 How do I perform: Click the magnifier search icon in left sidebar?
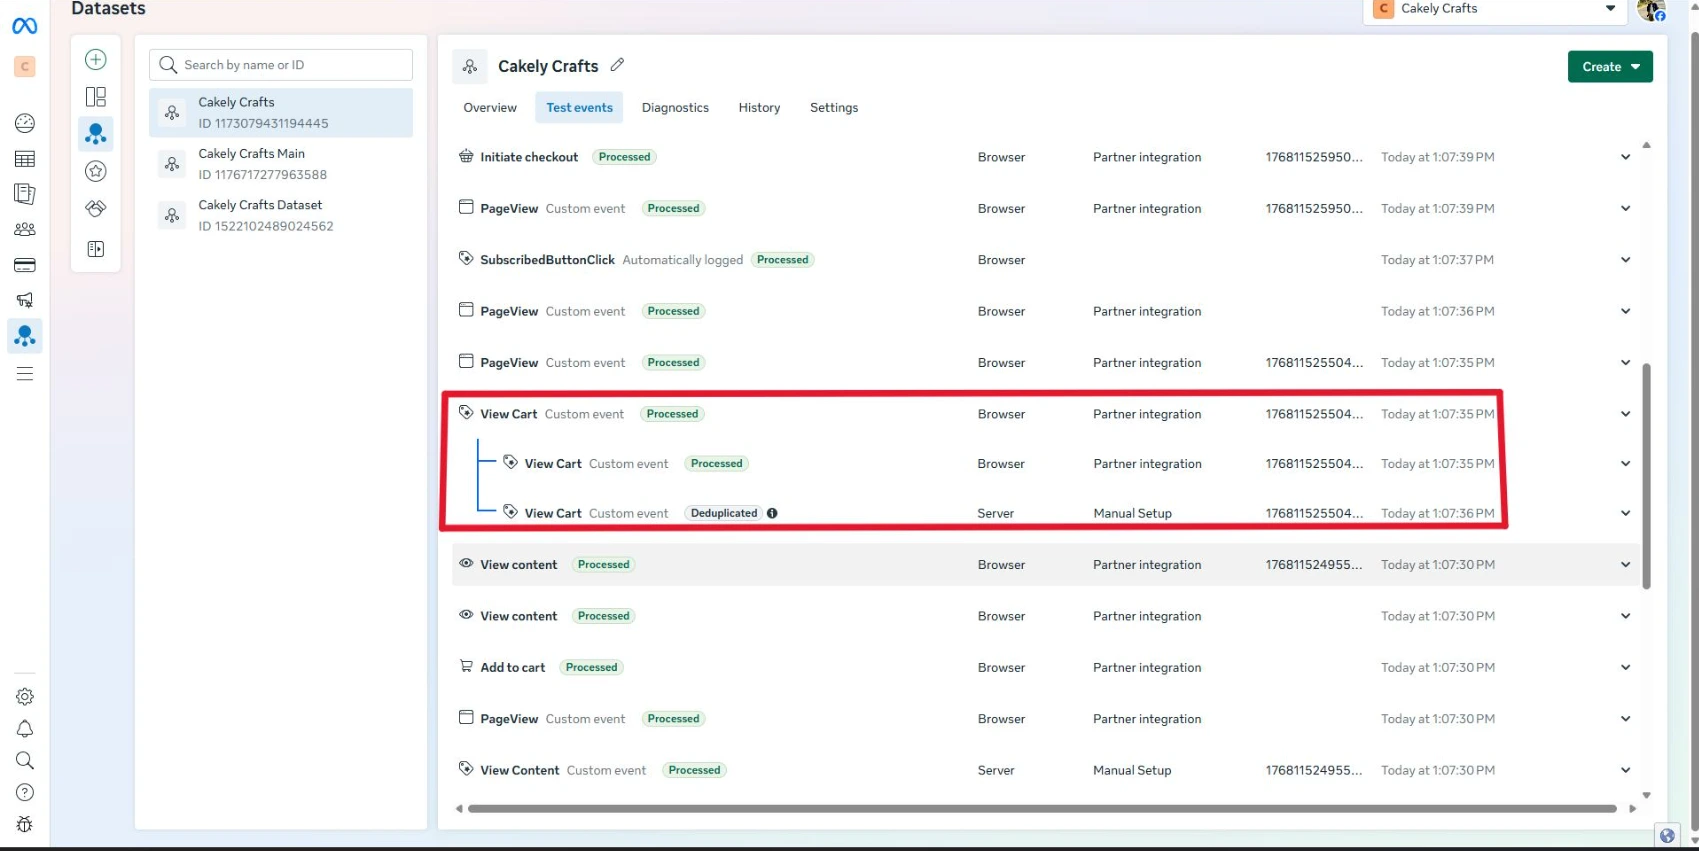pos(25,761)
